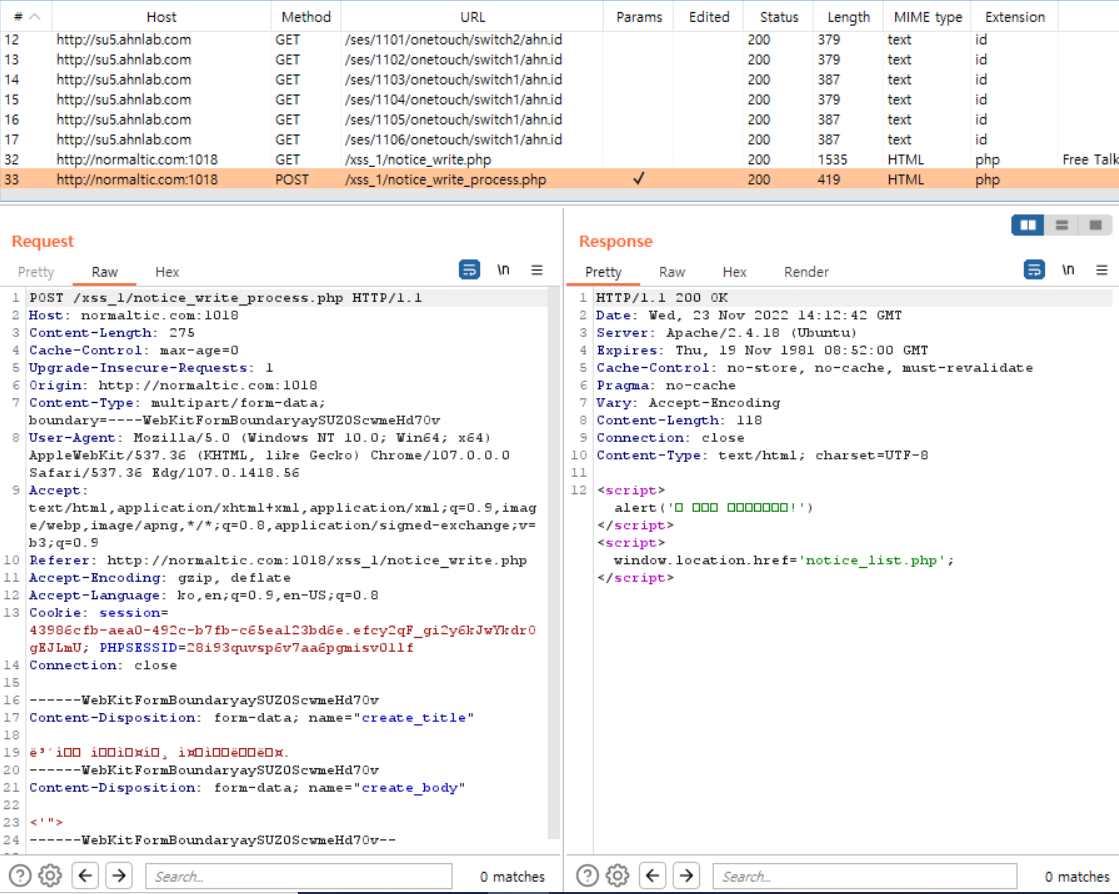The height and width of the screenshot is (894, 1119).
Task: Select history row 13 /ses/1102 request
Action: (560, 59)
